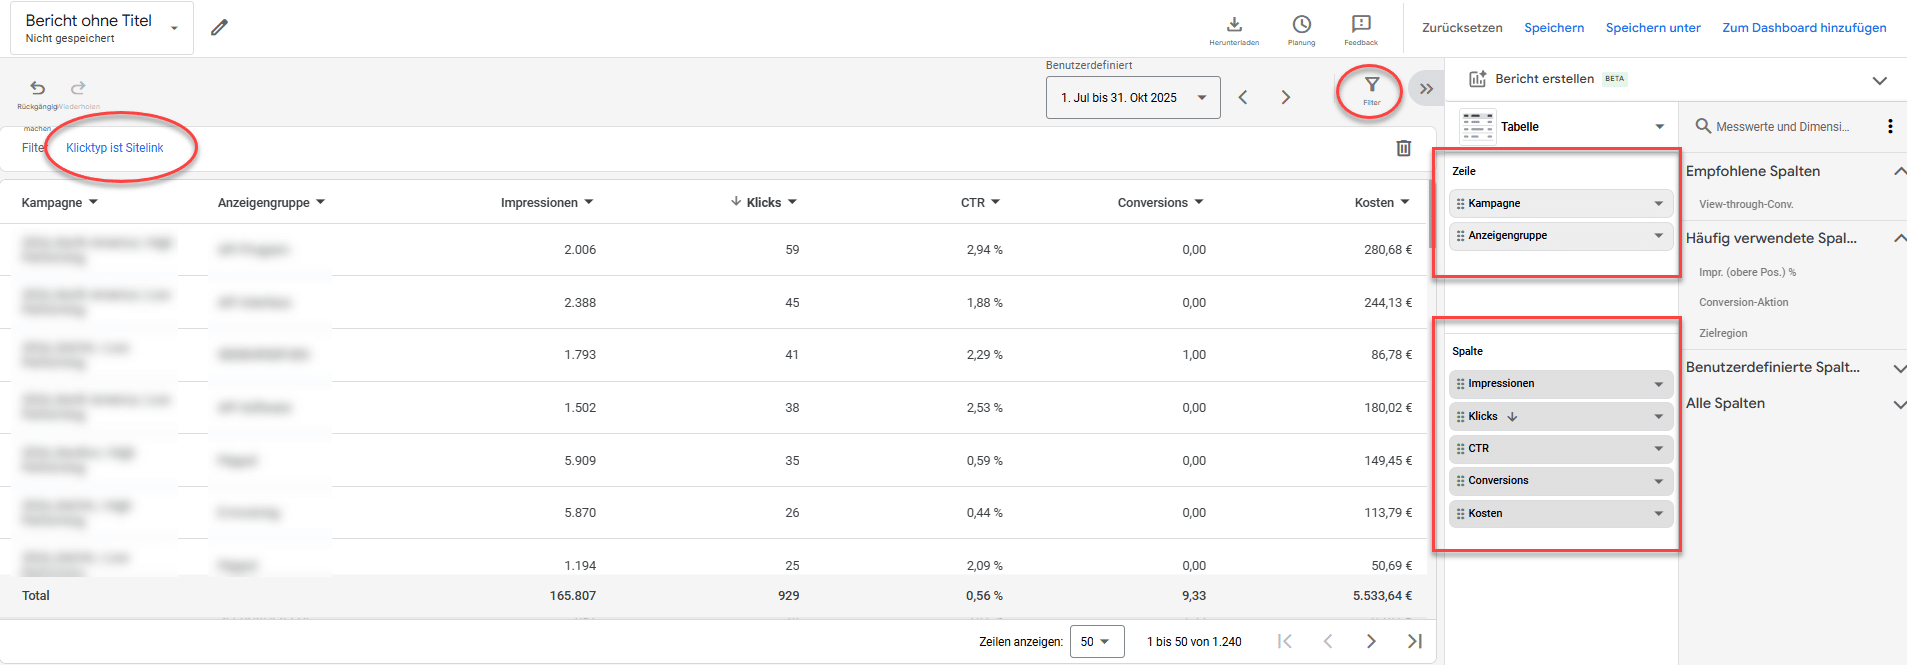
Task: Collapse side panel with double chevron
Action: pyautogui.click(x=1426, y=89)
